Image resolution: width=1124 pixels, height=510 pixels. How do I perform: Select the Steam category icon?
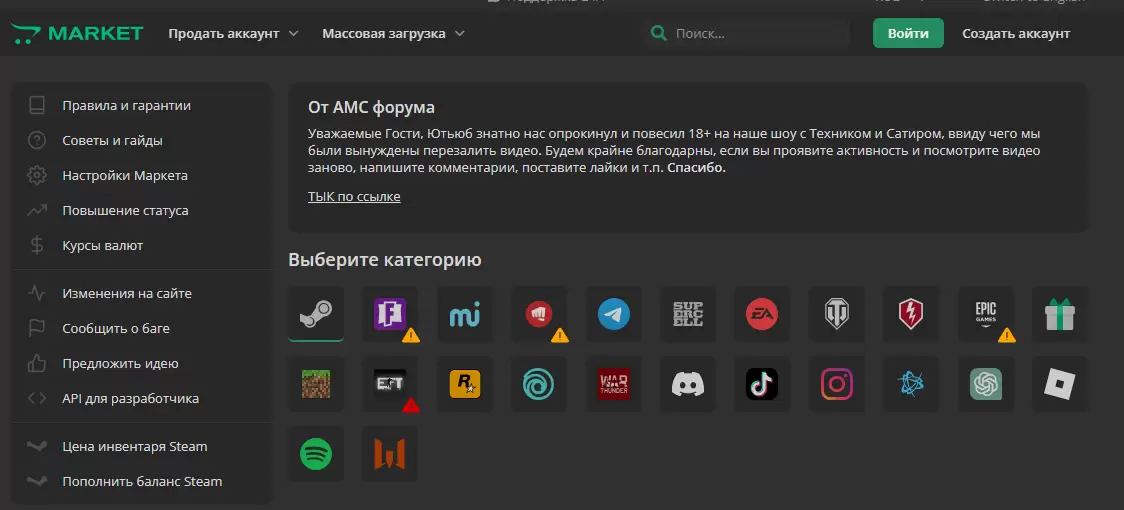coord(316,313)
